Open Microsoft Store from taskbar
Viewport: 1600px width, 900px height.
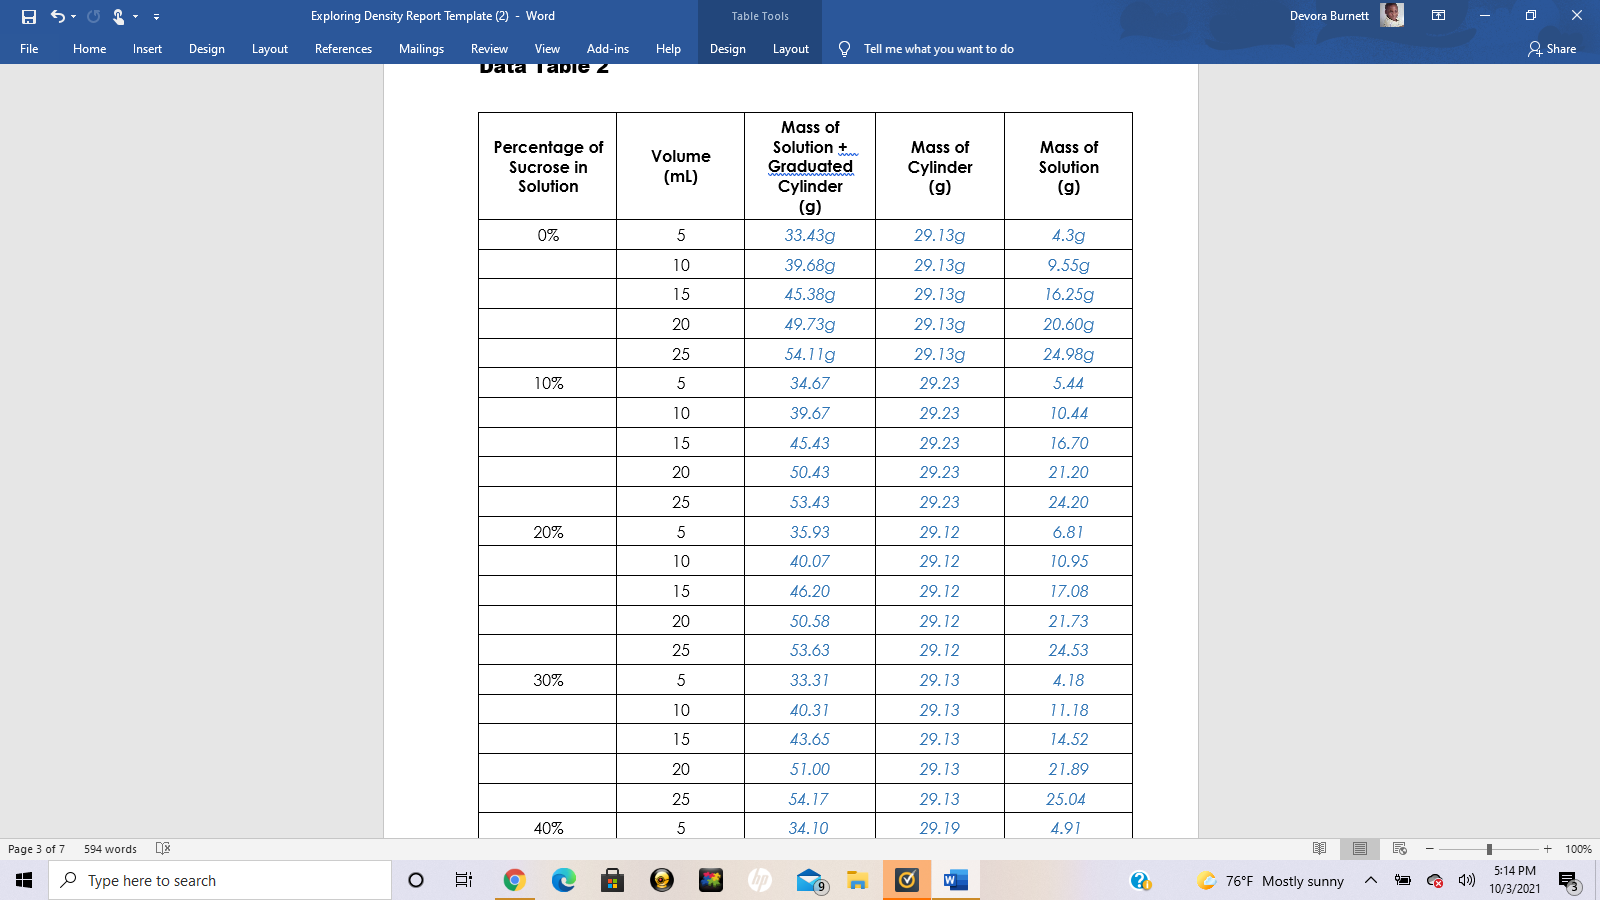pyautogui.click(x=612, y=880)
